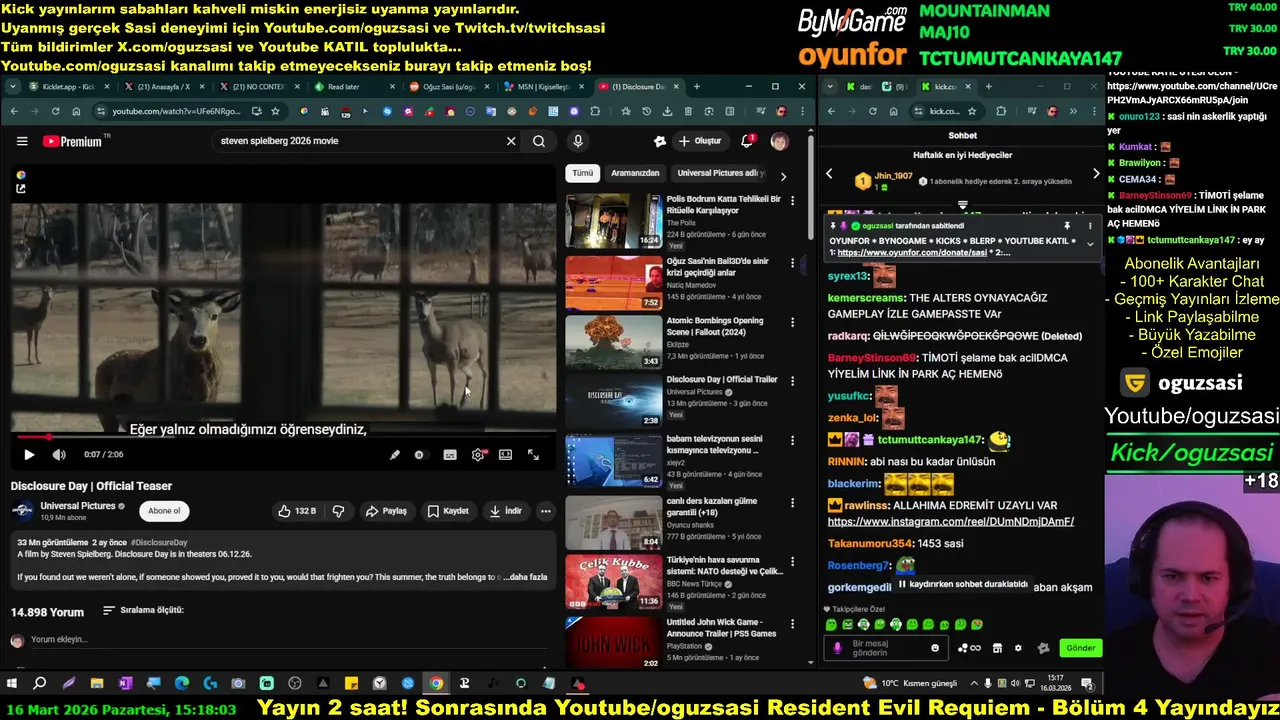Select the Tümü filter chip
Image resolution: width=1280 pixels, height=720 pixels.
click(583, 173)
